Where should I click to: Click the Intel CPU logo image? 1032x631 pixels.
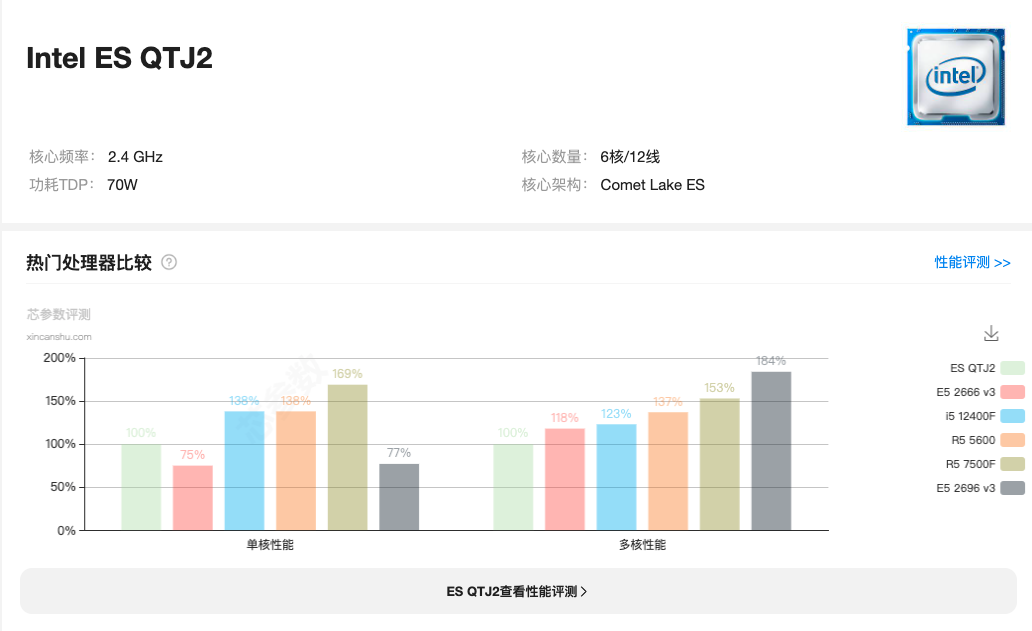pyautogui.click(x=956, y=77)
